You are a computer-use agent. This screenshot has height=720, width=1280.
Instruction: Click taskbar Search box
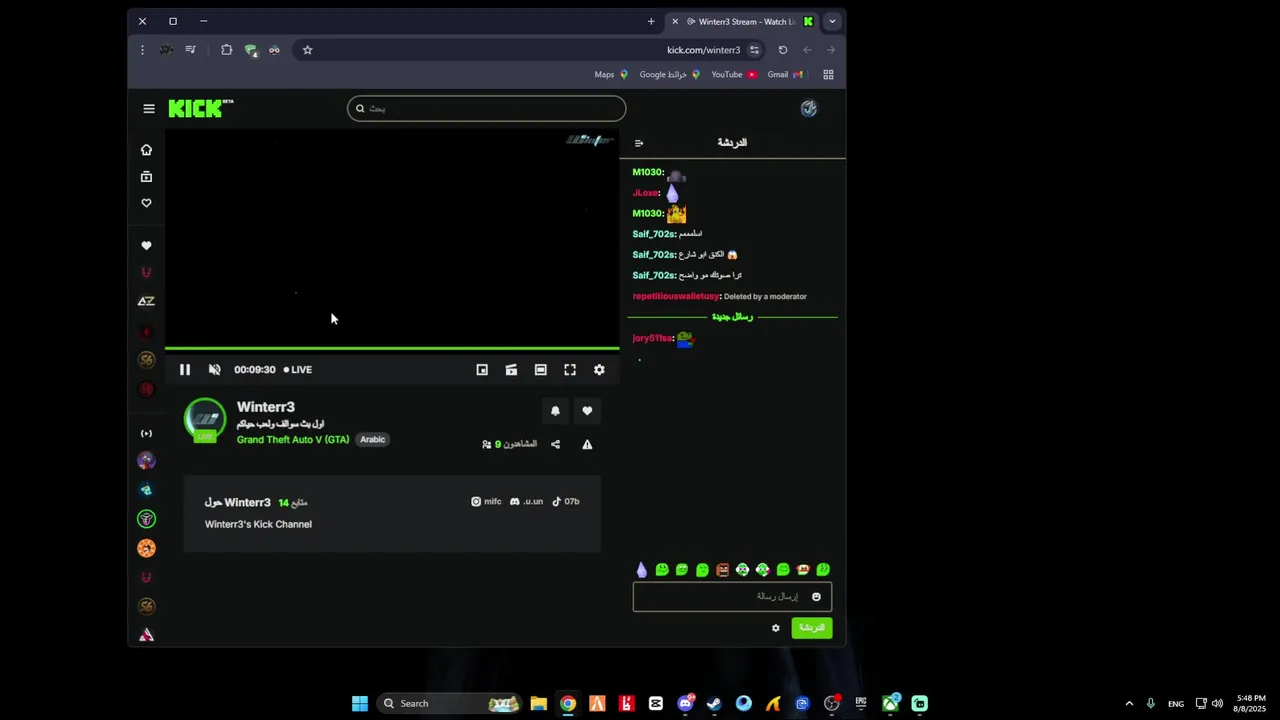click(451, 704)
